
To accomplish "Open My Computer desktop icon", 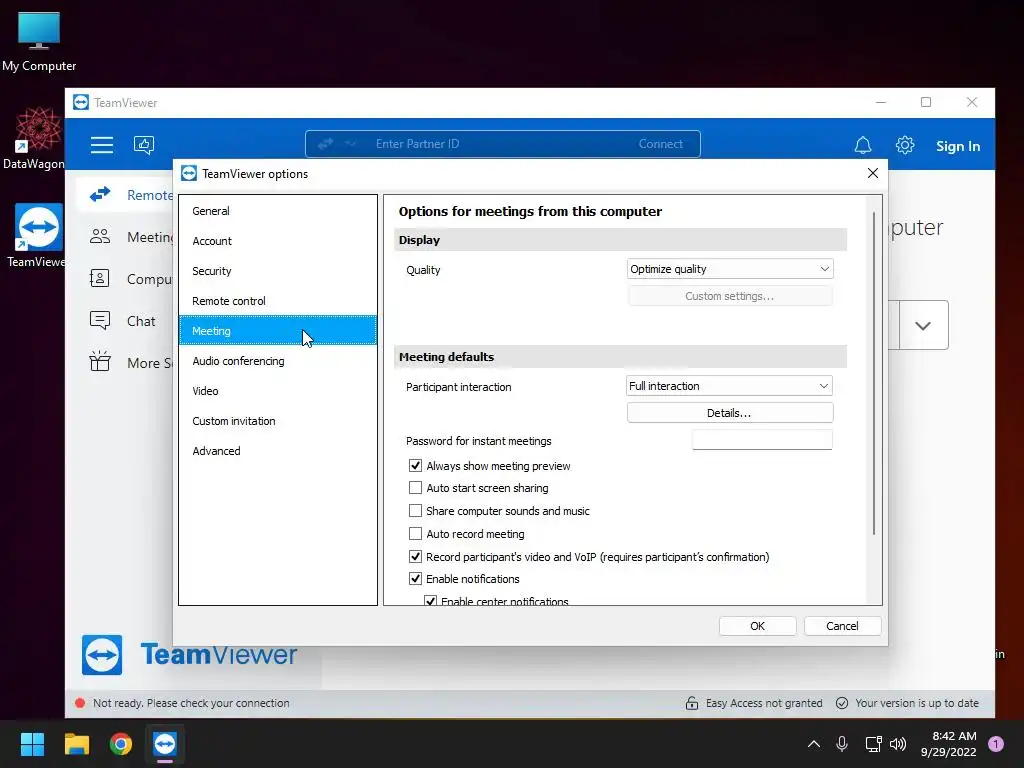I will click(x=39, y=41).
